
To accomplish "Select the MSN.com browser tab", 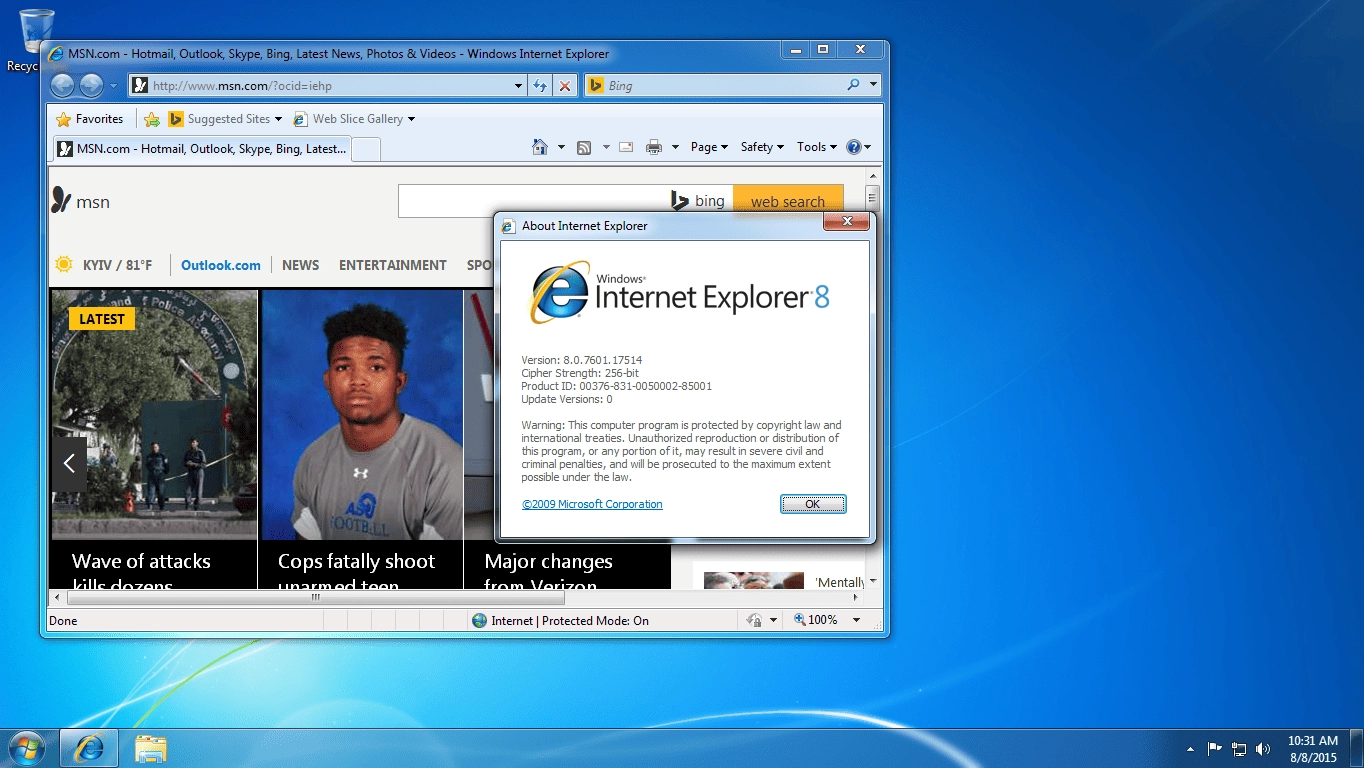I will click(201, 149).
